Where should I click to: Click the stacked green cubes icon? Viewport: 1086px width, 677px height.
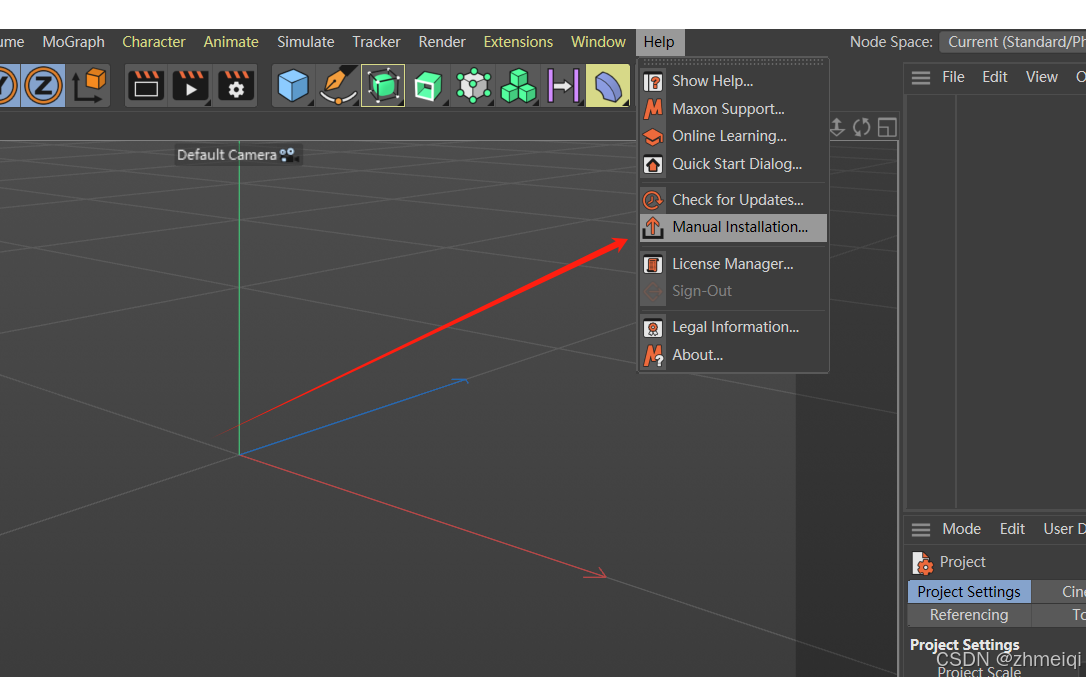518,86
